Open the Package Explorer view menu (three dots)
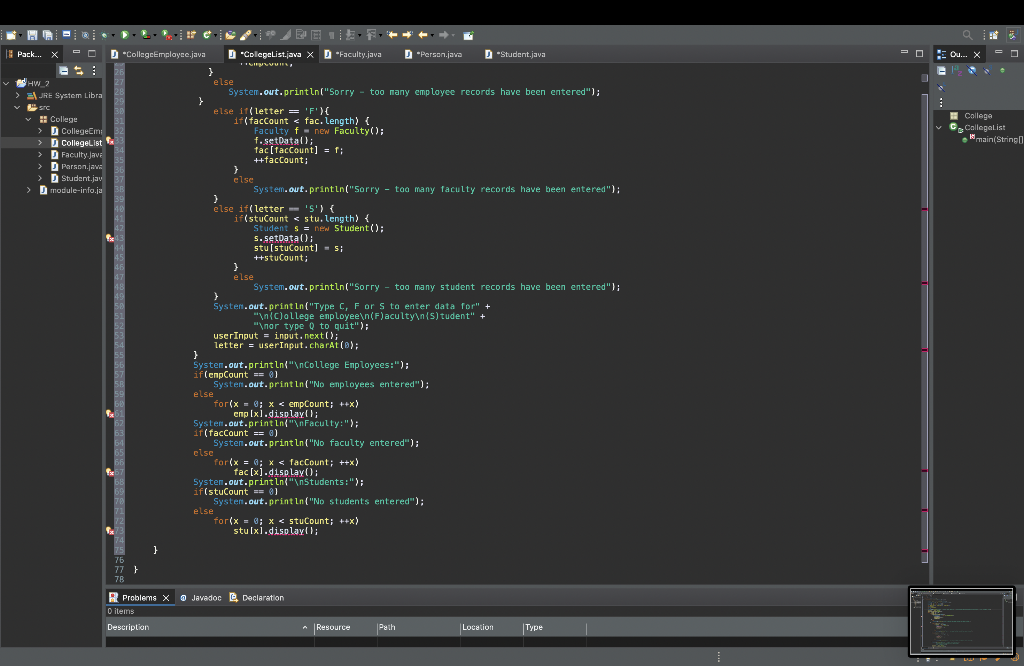Viewport: 1024px width, 666px height. tap(94, 70)
